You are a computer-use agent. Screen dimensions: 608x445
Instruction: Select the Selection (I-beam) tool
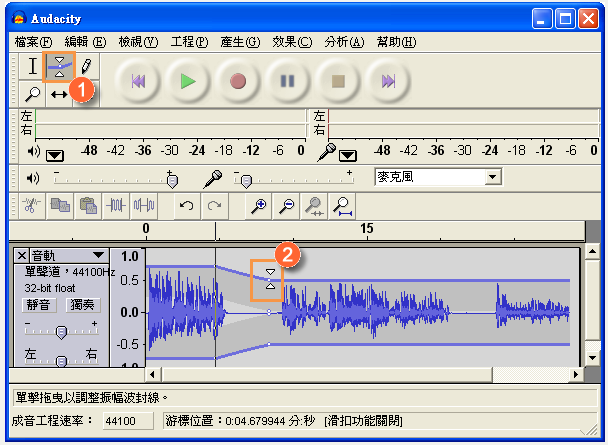coord(33,66)
